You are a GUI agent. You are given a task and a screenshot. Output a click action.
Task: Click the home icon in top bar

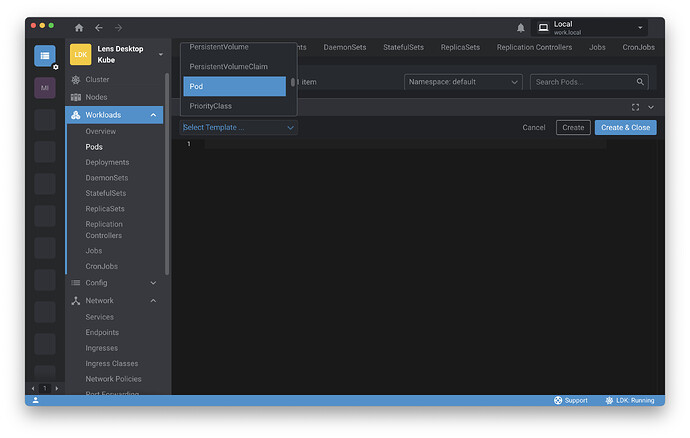79,28
